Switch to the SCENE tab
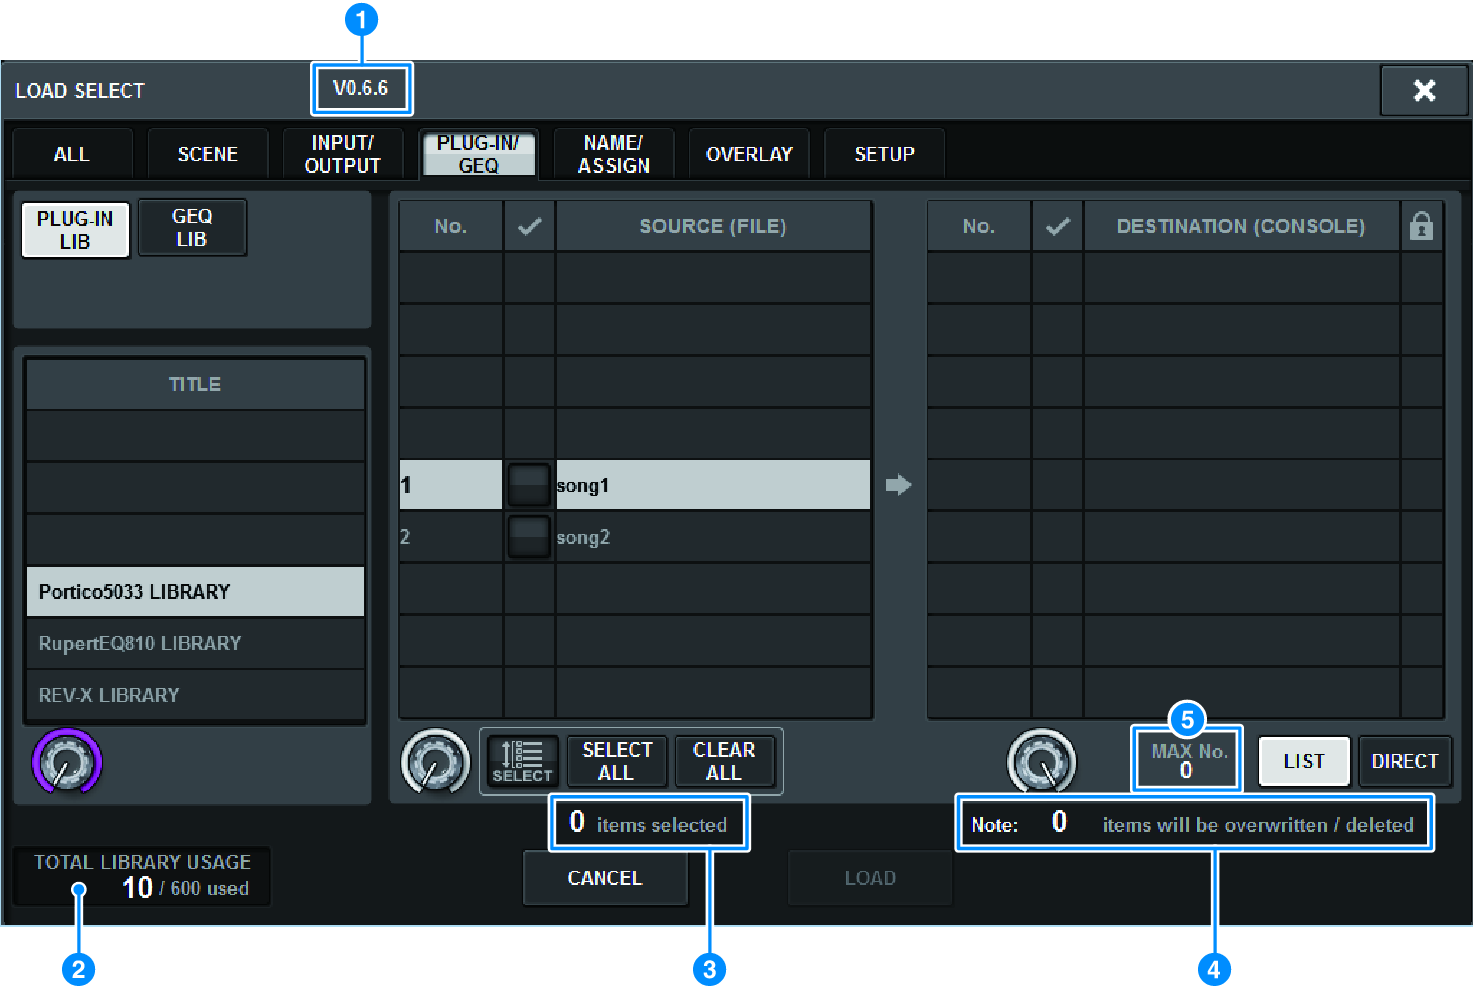Image resolution: width=1475 pixels, height=987 pixels. (207, 153)
